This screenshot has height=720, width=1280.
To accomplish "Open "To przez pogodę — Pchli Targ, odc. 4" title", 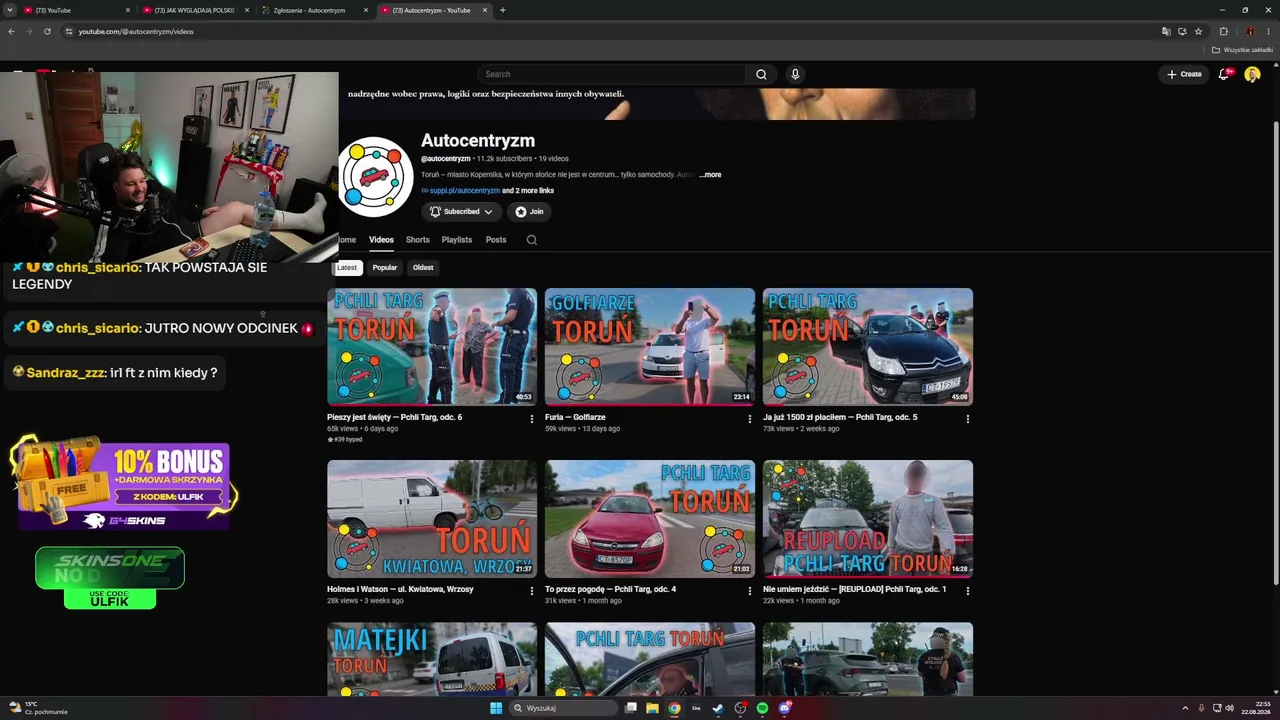I will tap(610, 589).
